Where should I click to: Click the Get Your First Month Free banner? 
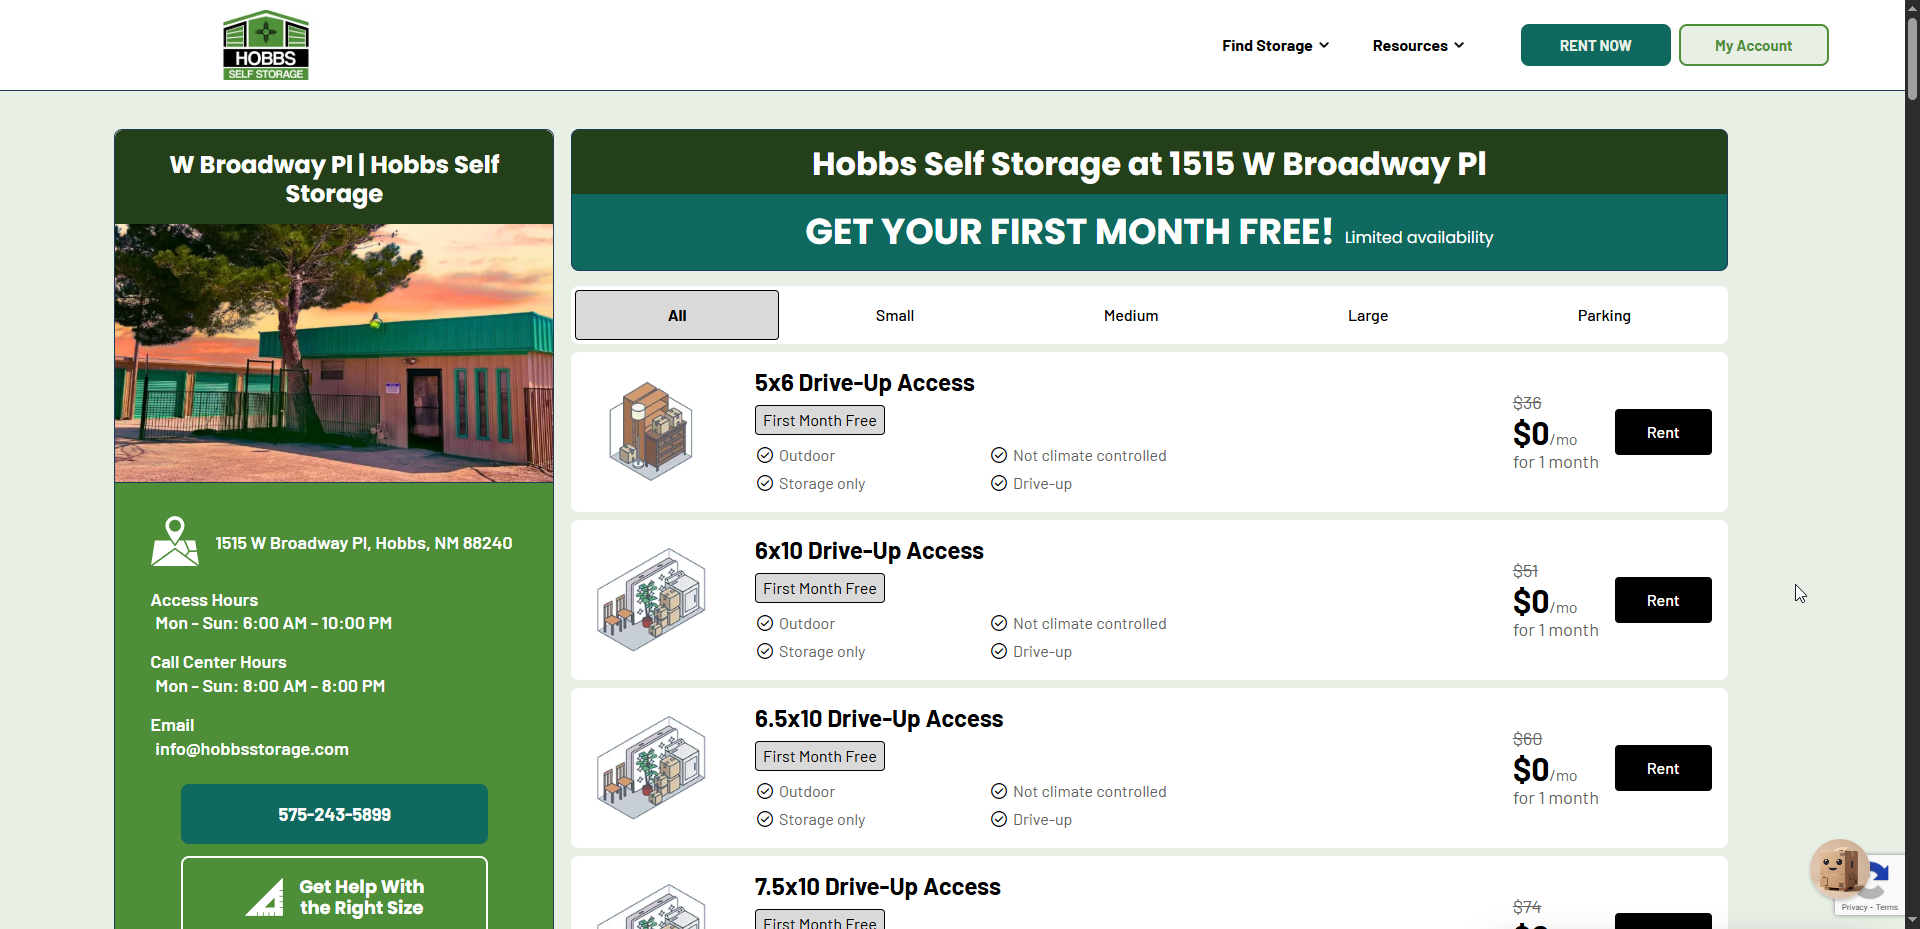coord(1149,232)
